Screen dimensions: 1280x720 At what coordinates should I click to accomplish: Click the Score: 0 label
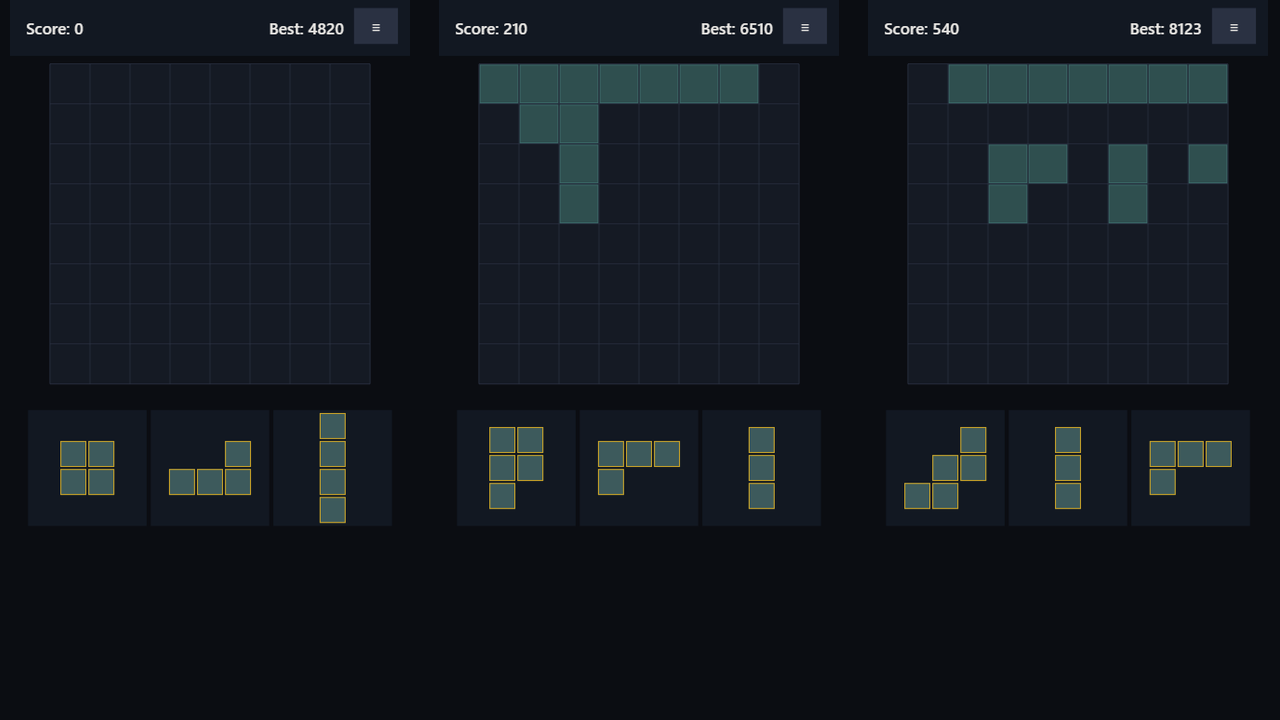pos(55,29)
